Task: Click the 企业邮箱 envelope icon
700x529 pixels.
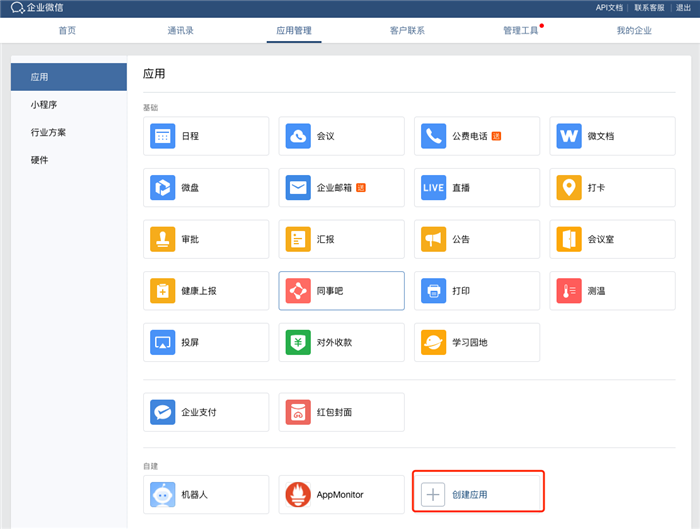Action: click(299, 187)
